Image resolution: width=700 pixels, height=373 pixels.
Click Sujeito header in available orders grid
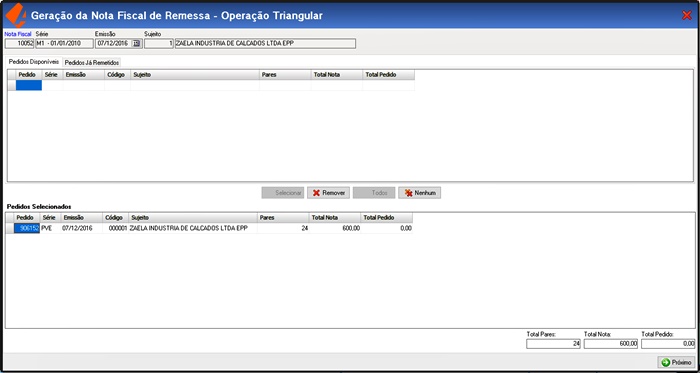pos(195,75)
